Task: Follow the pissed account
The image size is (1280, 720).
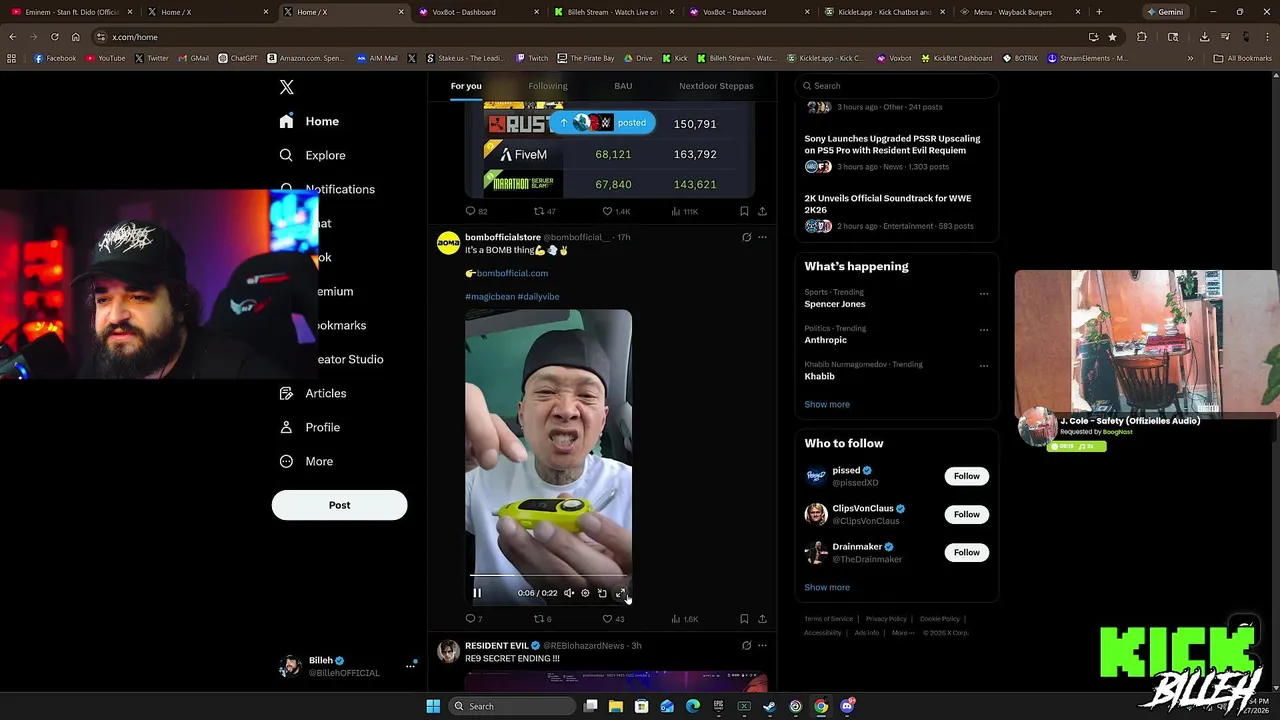Action: point(966,476)
